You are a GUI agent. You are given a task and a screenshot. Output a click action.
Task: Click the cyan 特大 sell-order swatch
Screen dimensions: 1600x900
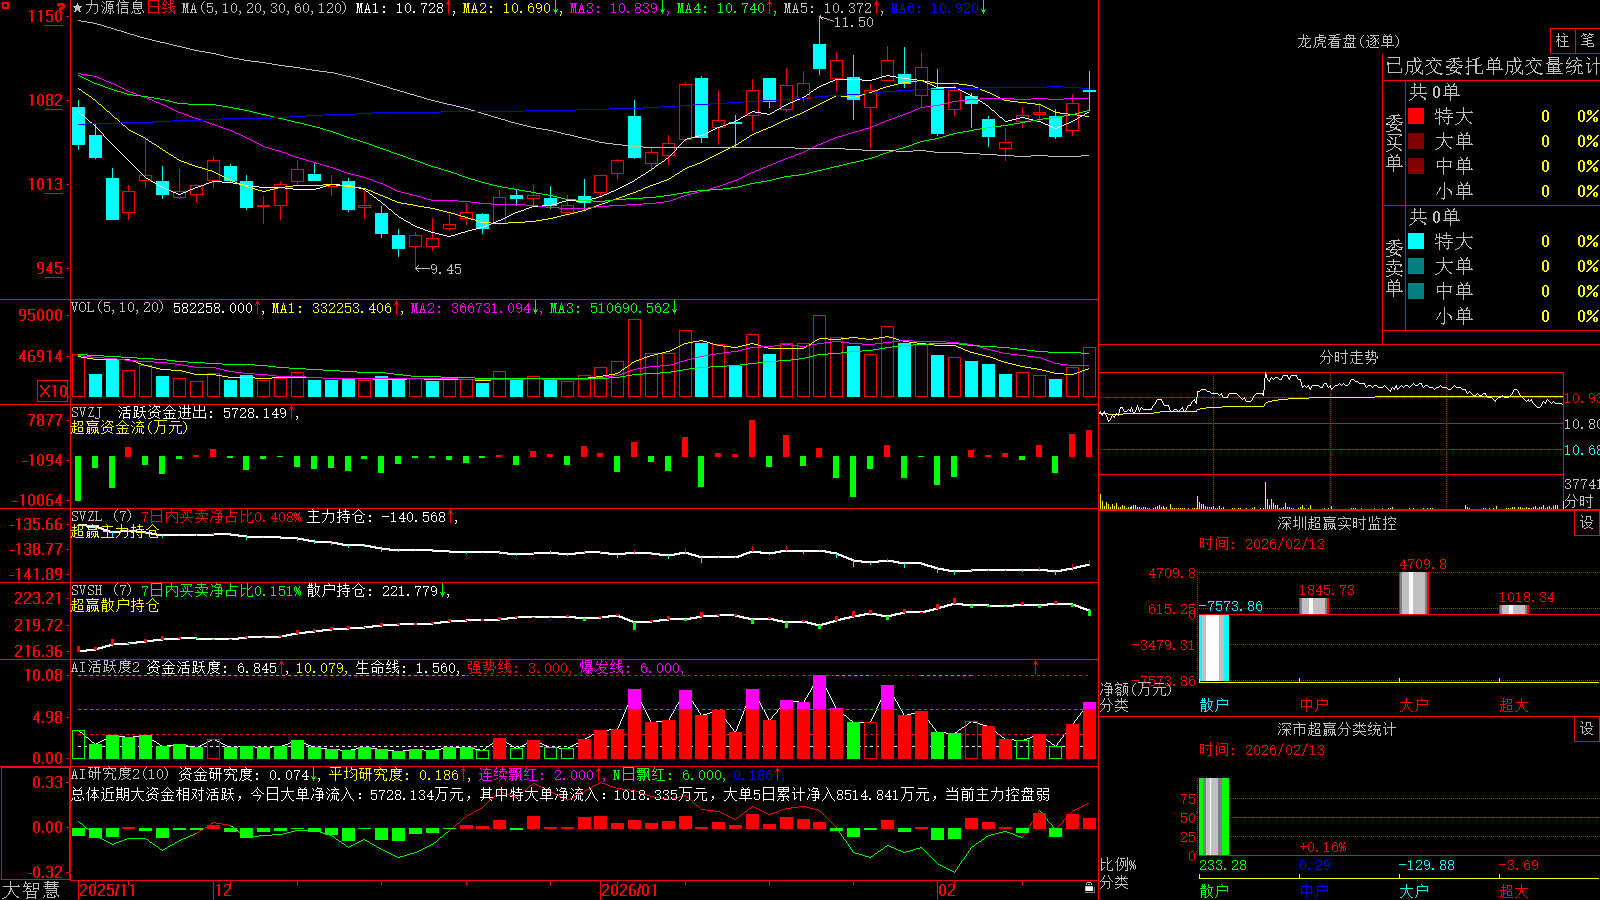1416,241
